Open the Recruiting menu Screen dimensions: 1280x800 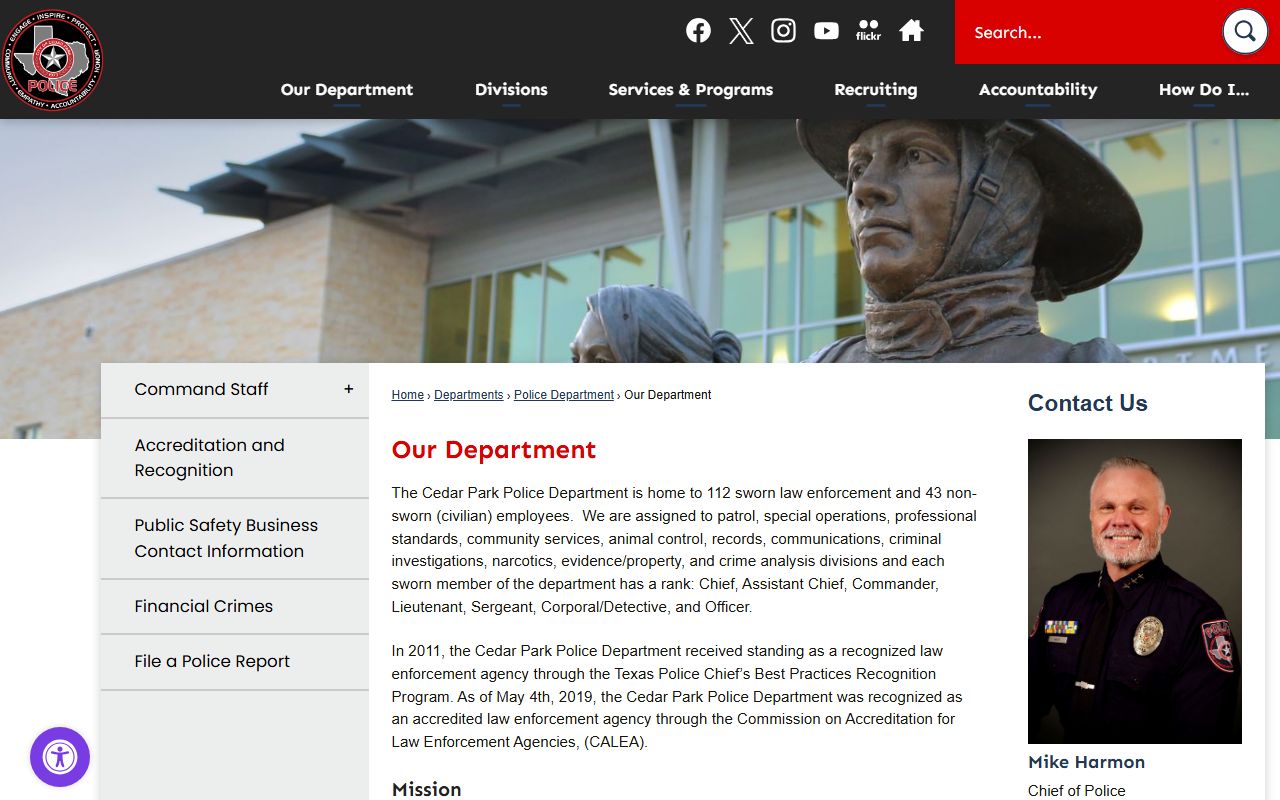click(x=876, y=90)
